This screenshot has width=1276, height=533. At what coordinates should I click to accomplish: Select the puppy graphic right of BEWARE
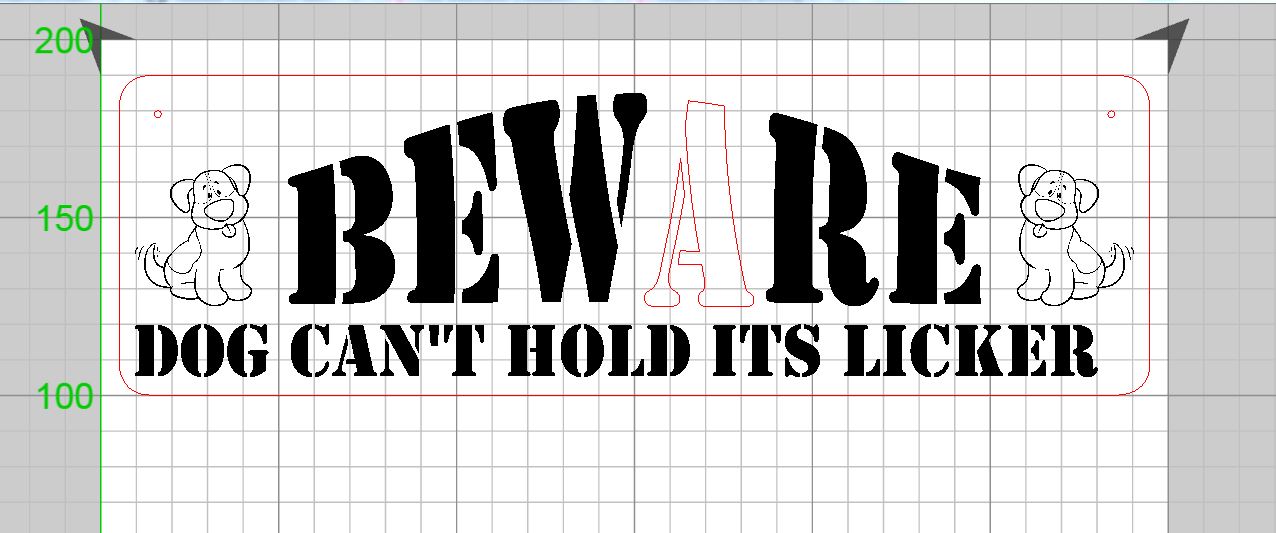pos(1075,235)
